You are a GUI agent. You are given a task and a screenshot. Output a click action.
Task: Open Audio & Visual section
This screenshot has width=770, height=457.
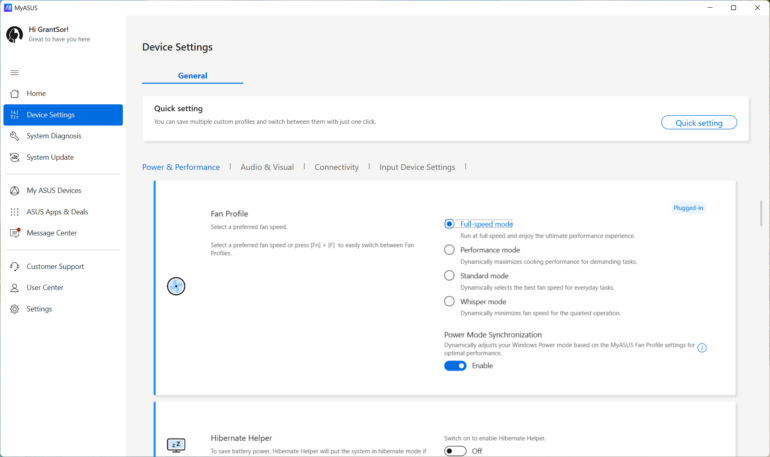(267, 167)
